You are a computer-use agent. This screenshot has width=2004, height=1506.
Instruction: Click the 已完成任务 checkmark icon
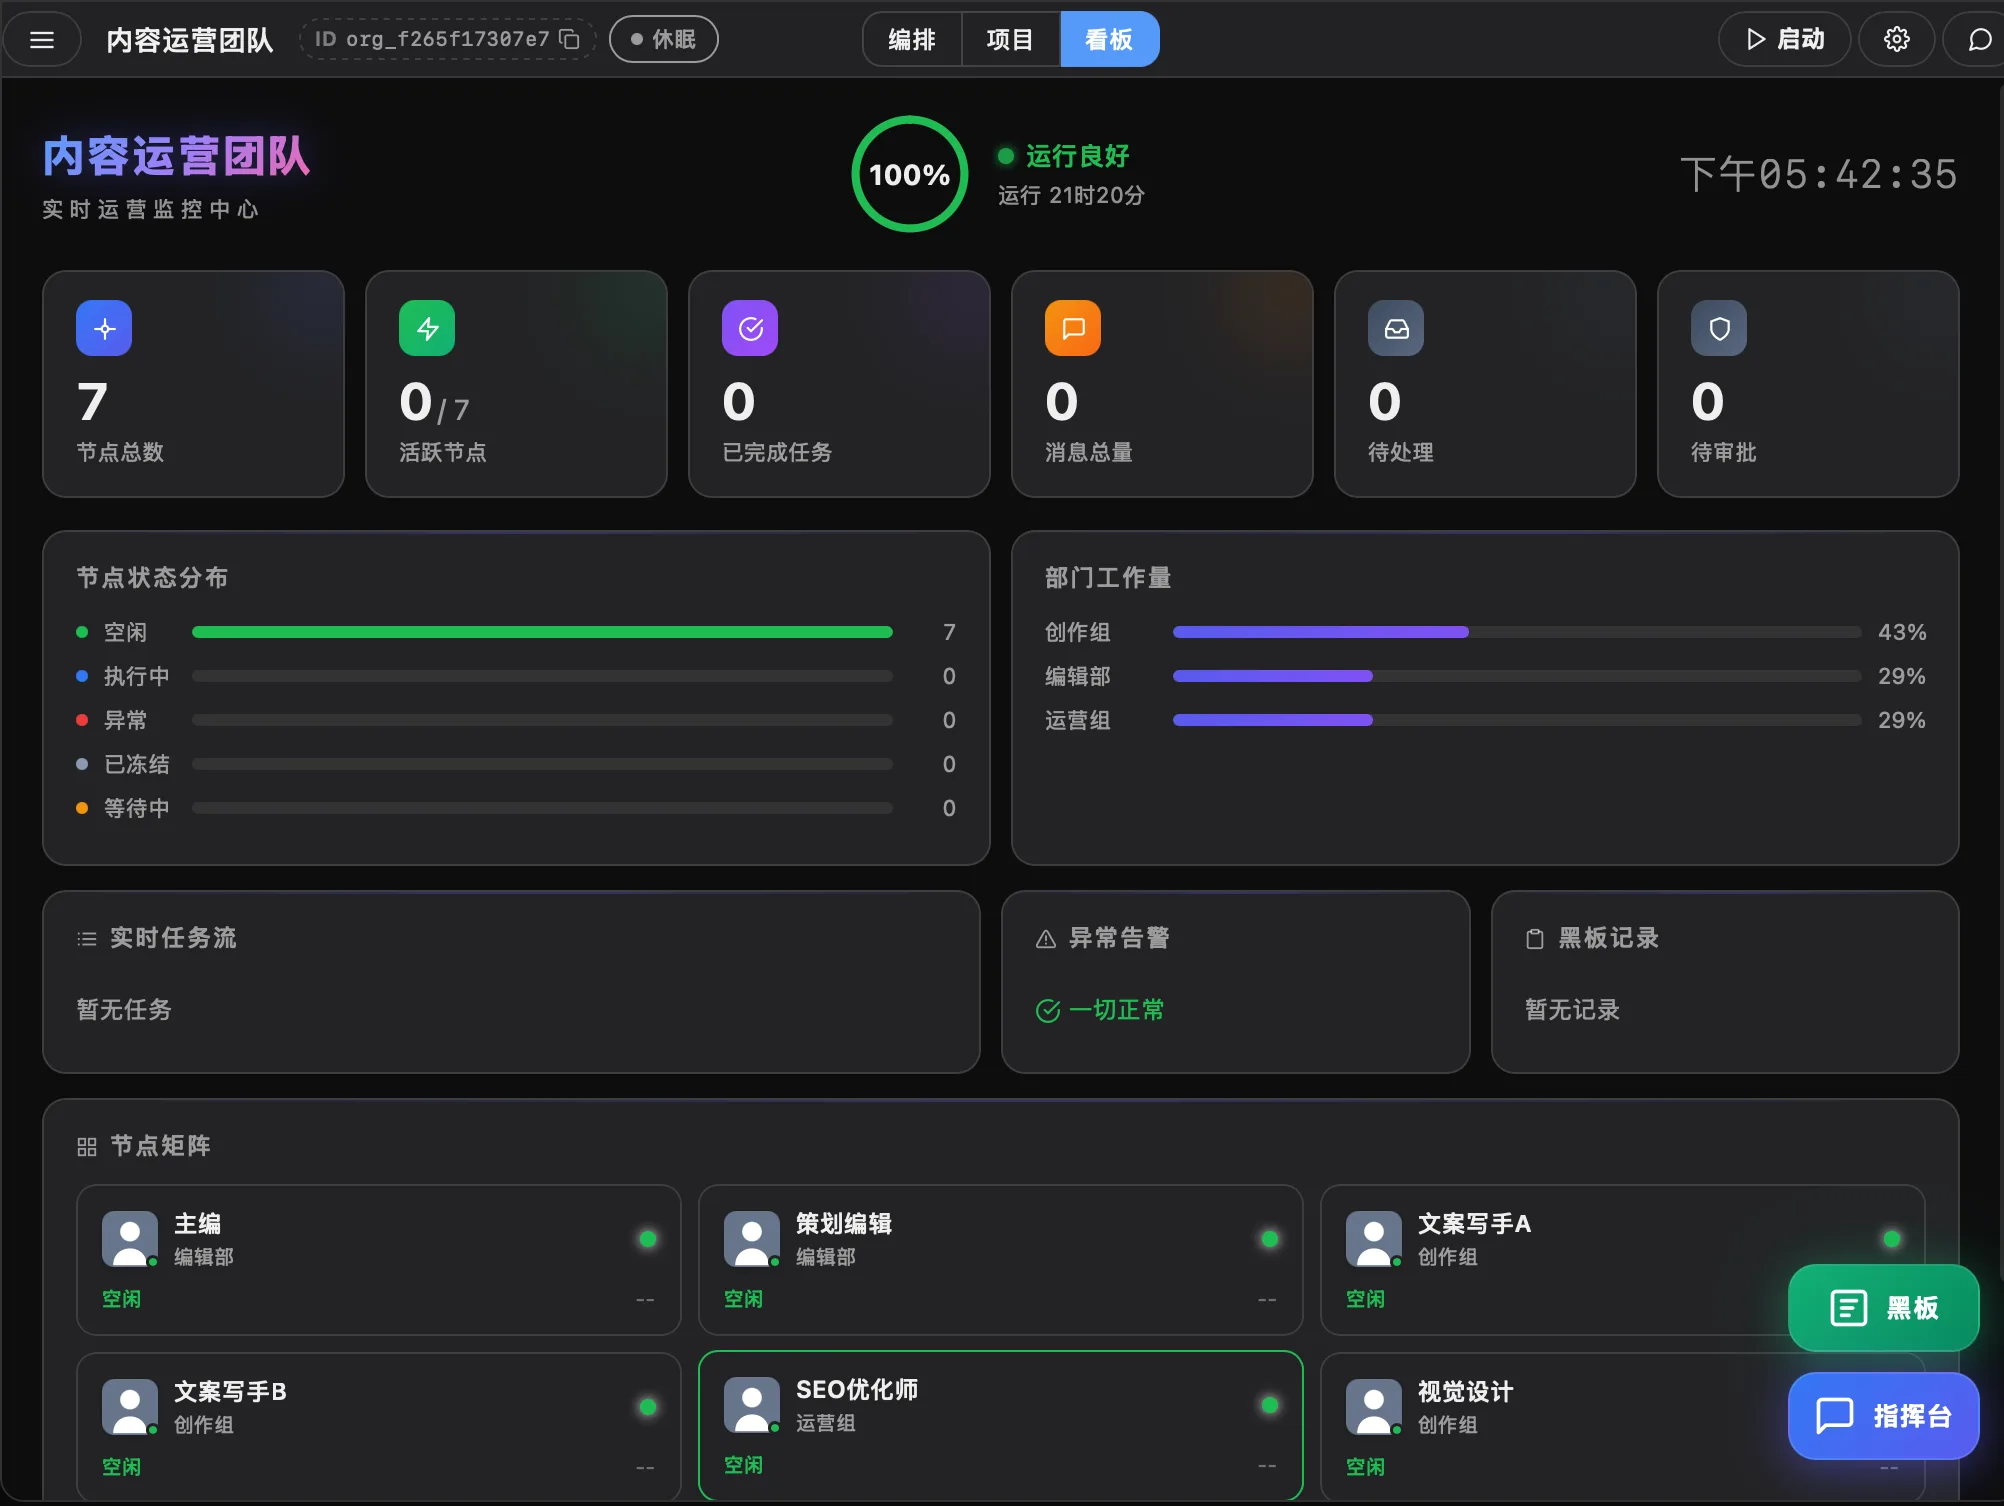click(x=750, y=328)
